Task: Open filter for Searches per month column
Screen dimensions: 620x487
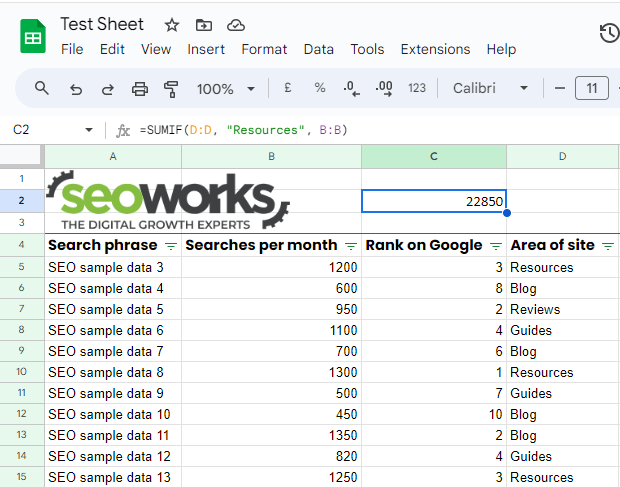Action: [351, 246]
